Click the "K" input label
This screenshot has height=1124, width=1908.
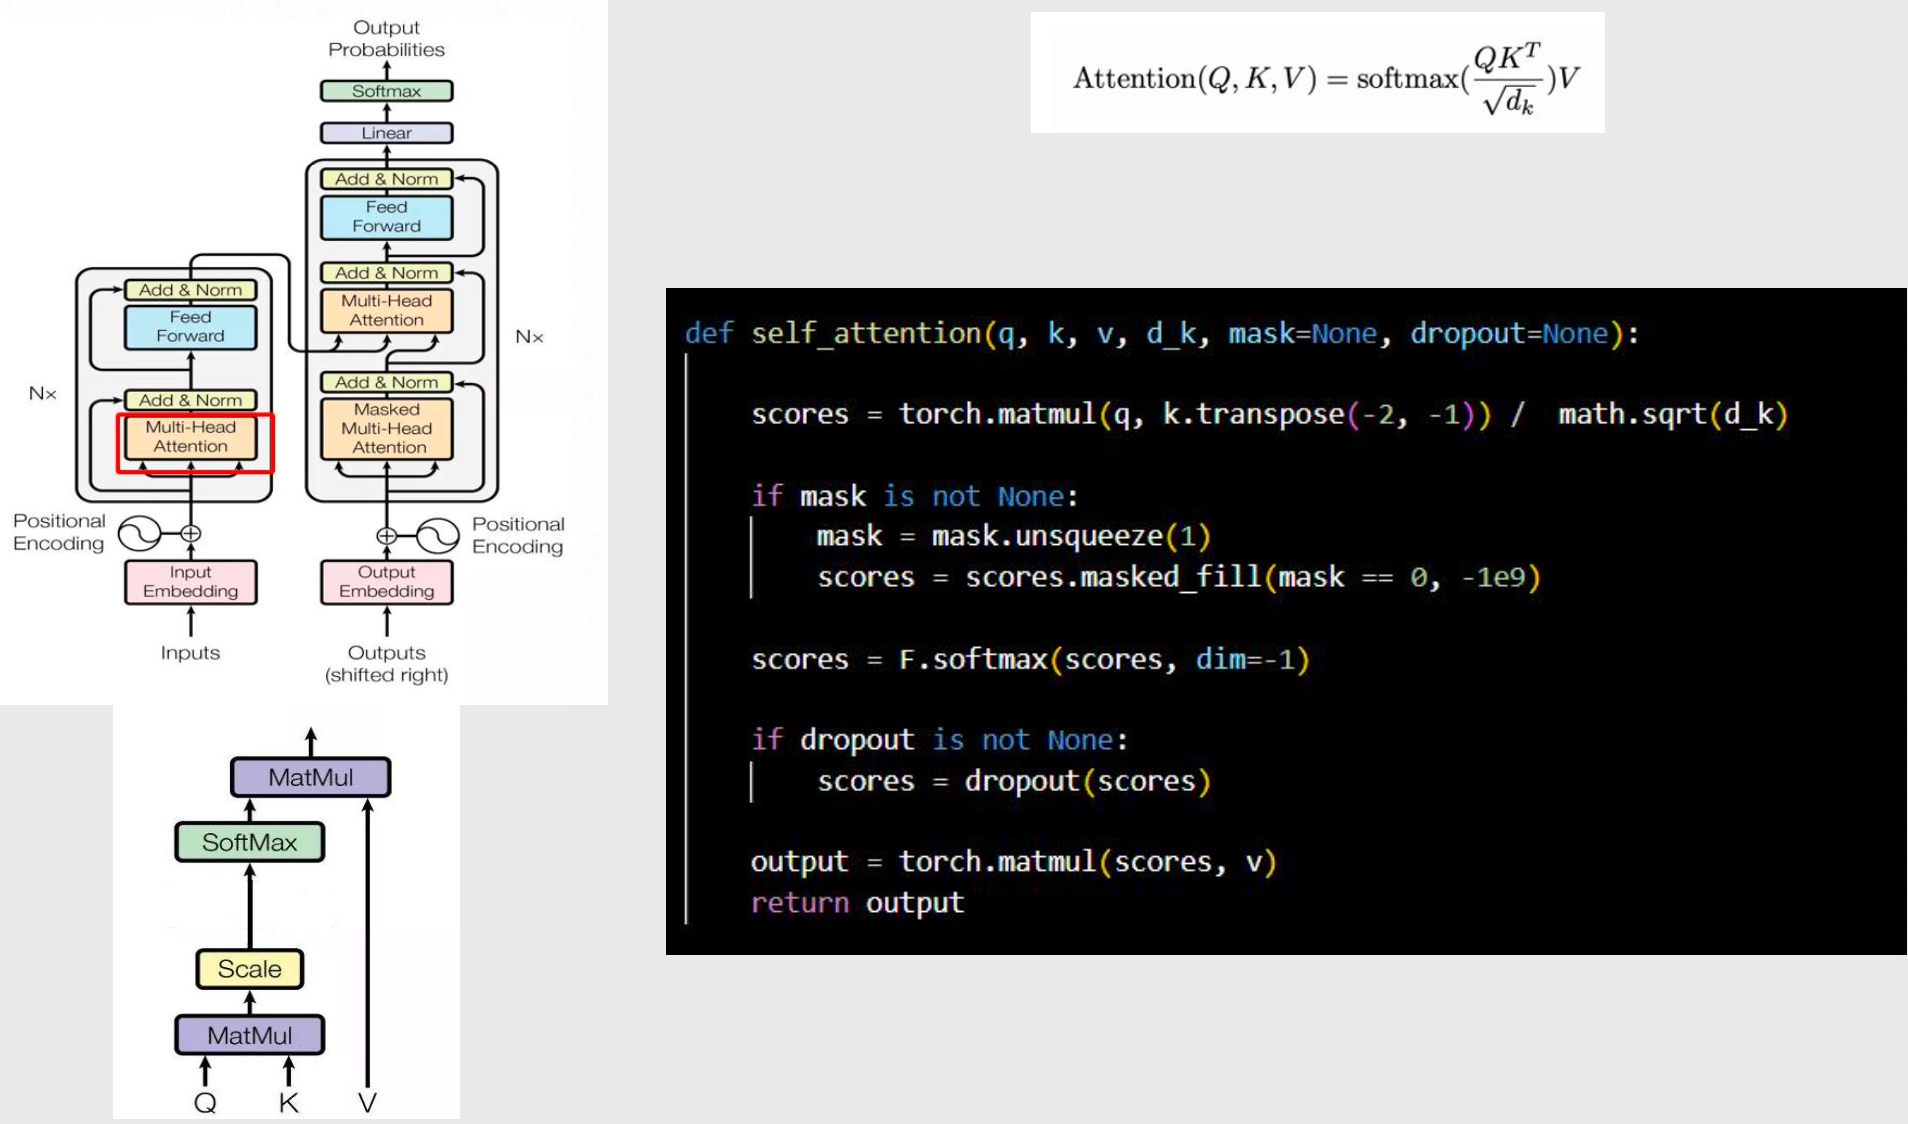point(288,1103)
